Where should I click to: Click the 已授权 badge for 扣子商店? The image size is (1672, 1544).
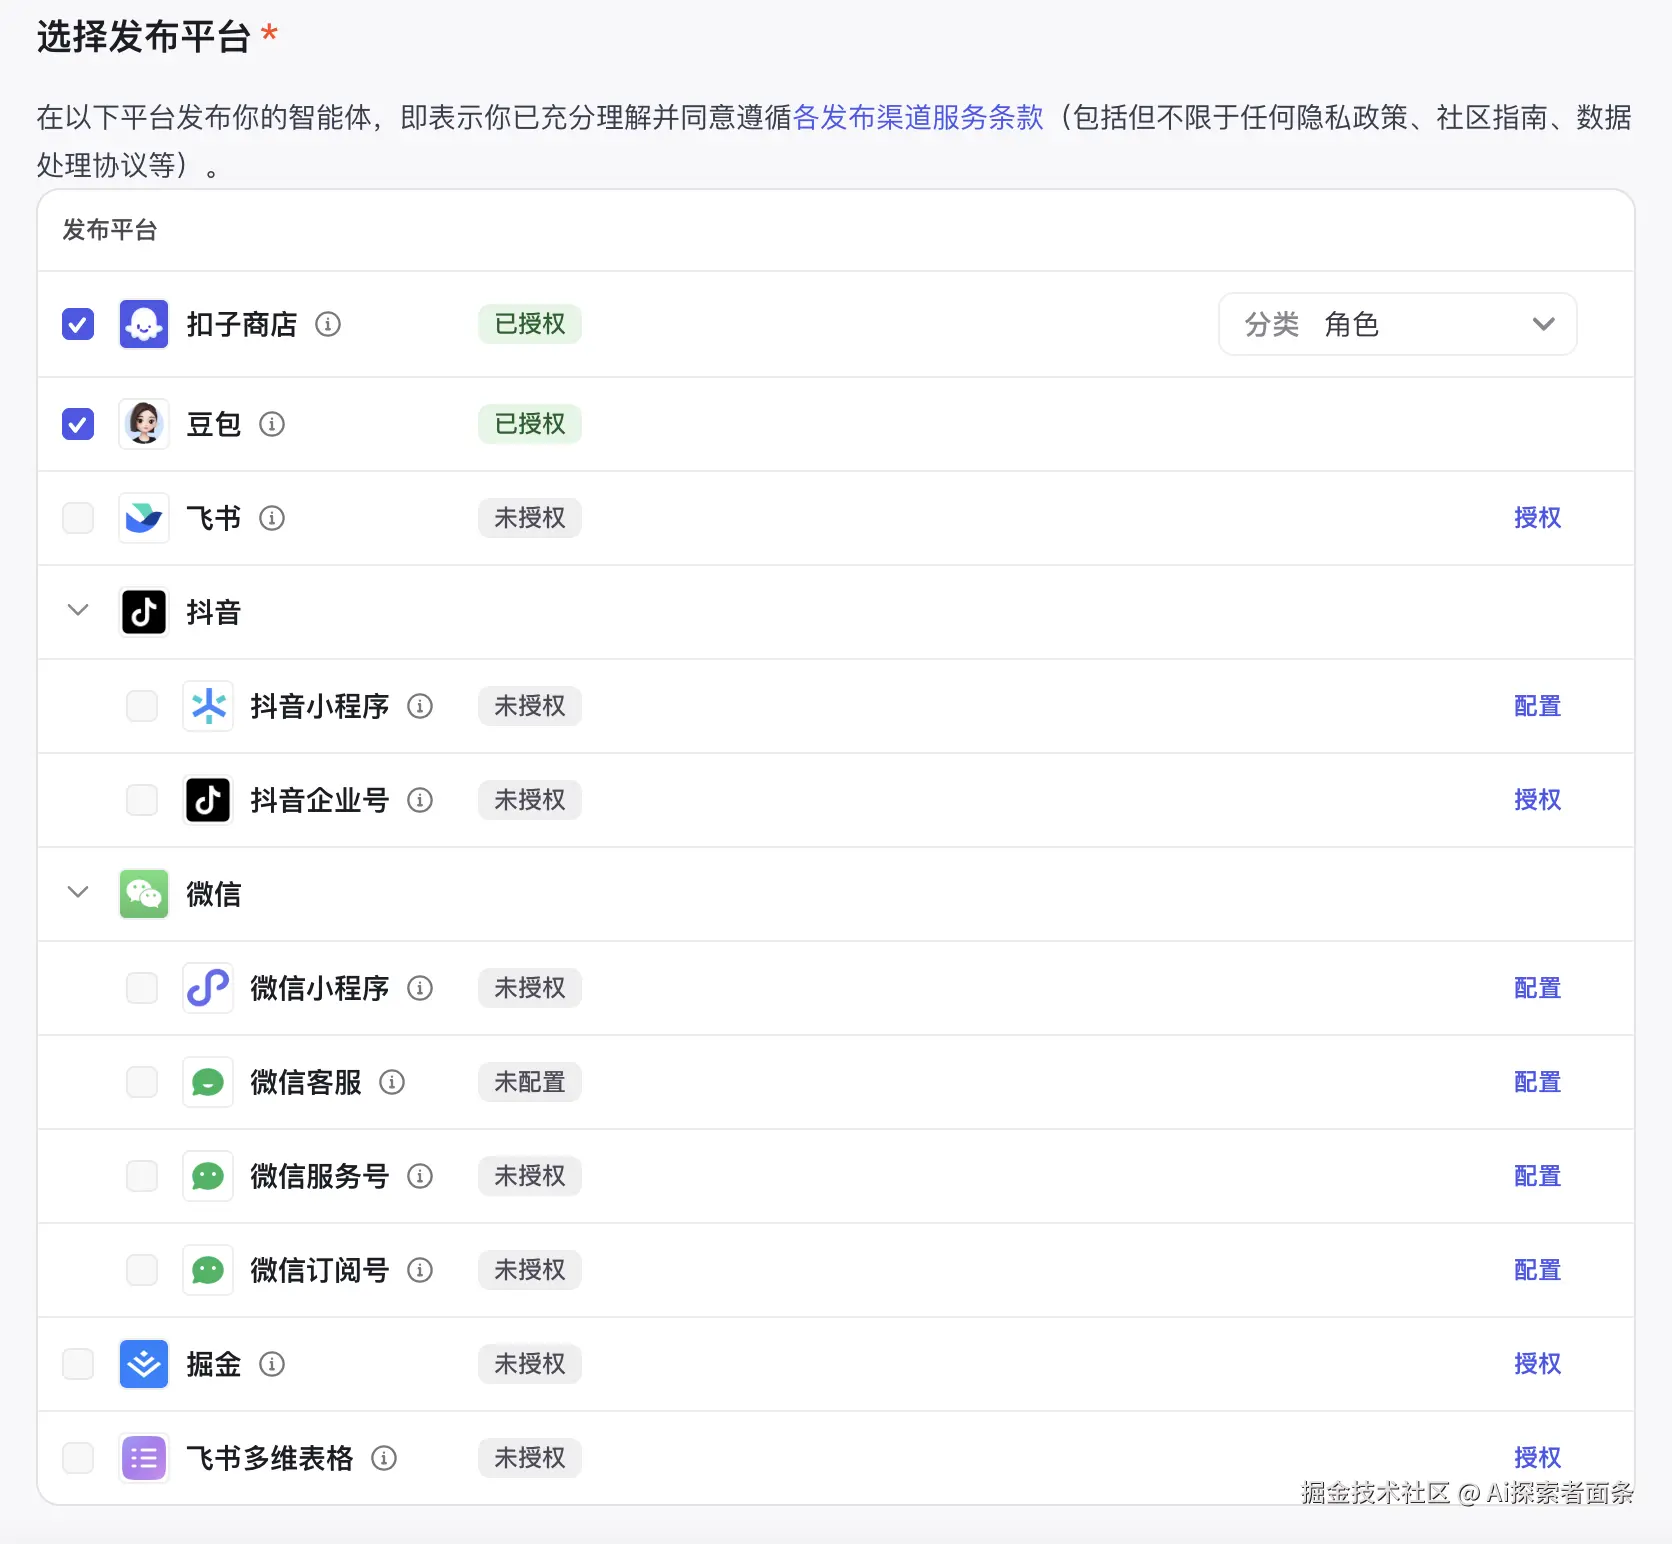pyautogui.click(x=530, y=324)
